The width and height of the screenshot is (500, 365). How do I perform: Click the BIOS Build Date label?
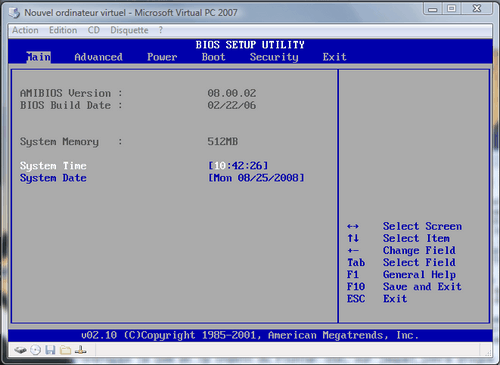(71, 105)
